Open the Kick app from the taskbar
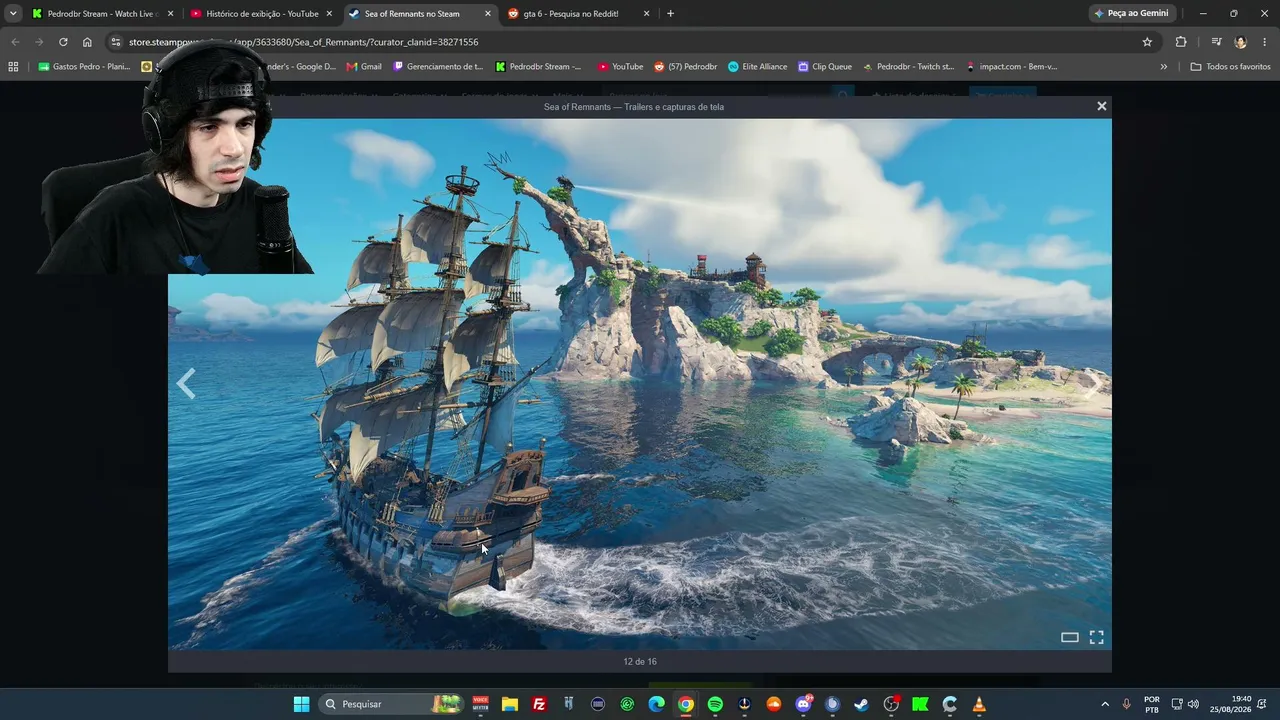Screen dimensions: 1280x720 pyautogui.click(x=920, y=704)
